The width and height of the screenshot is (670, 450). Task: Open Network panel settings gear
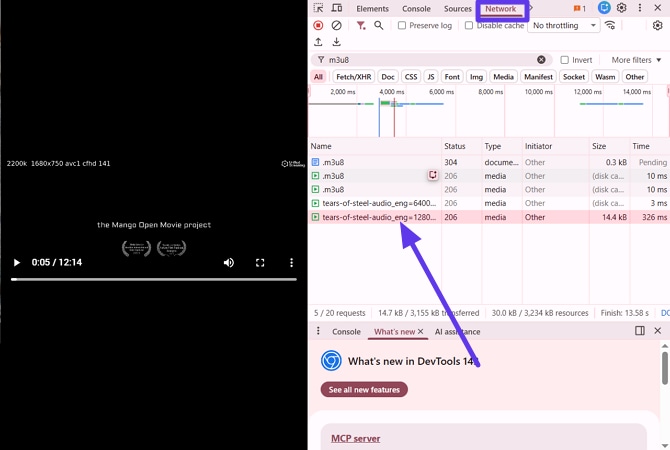click(x=658, y=26)
